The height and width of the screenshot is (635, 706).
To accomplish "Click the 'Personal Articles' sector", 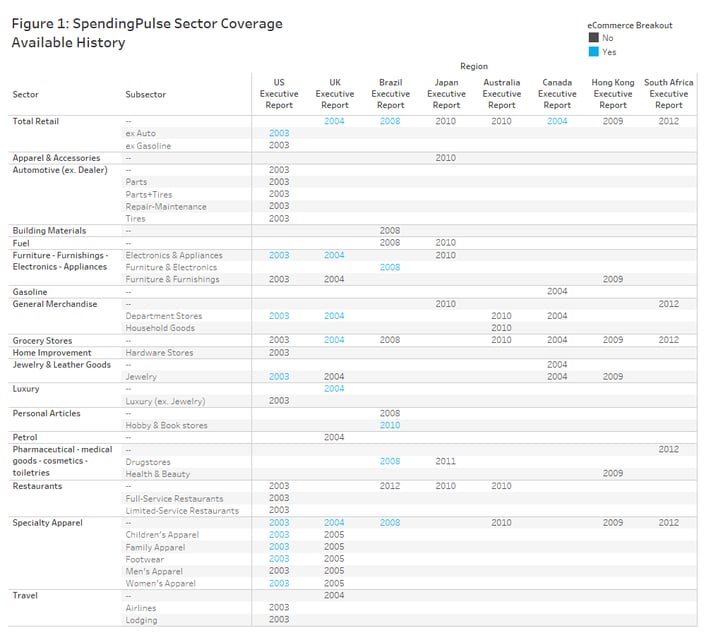I will click(46, 413).
